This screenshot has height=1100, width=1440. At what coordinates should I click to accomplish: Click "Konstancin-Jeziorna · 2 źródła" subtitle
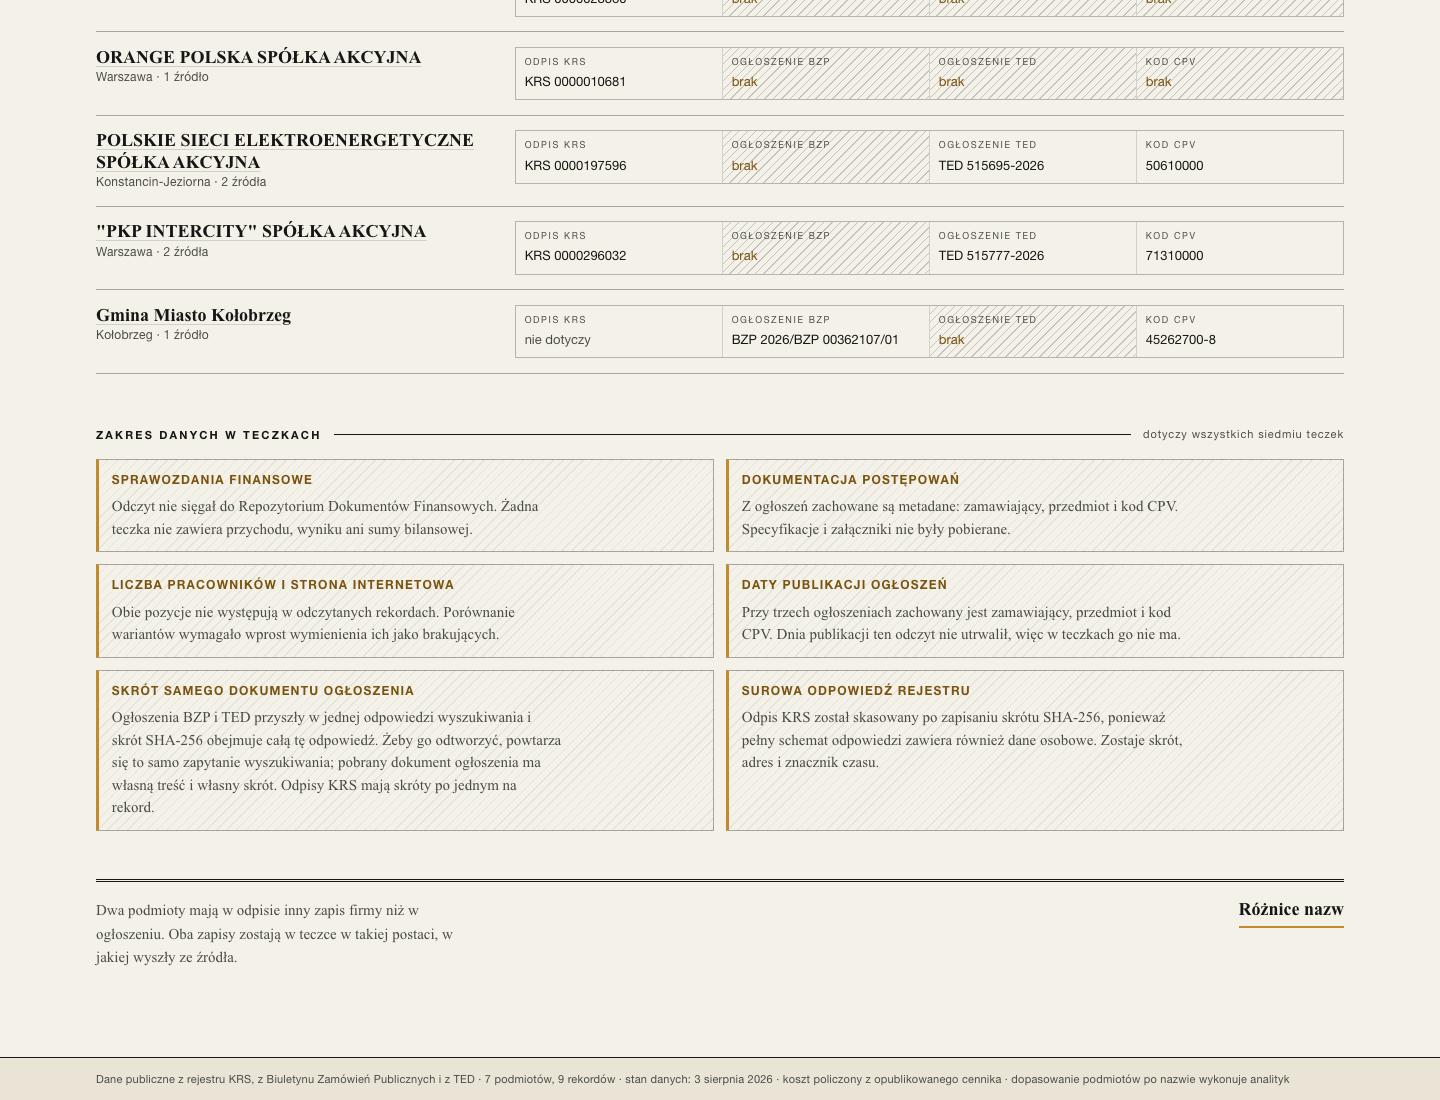[181, 182]
